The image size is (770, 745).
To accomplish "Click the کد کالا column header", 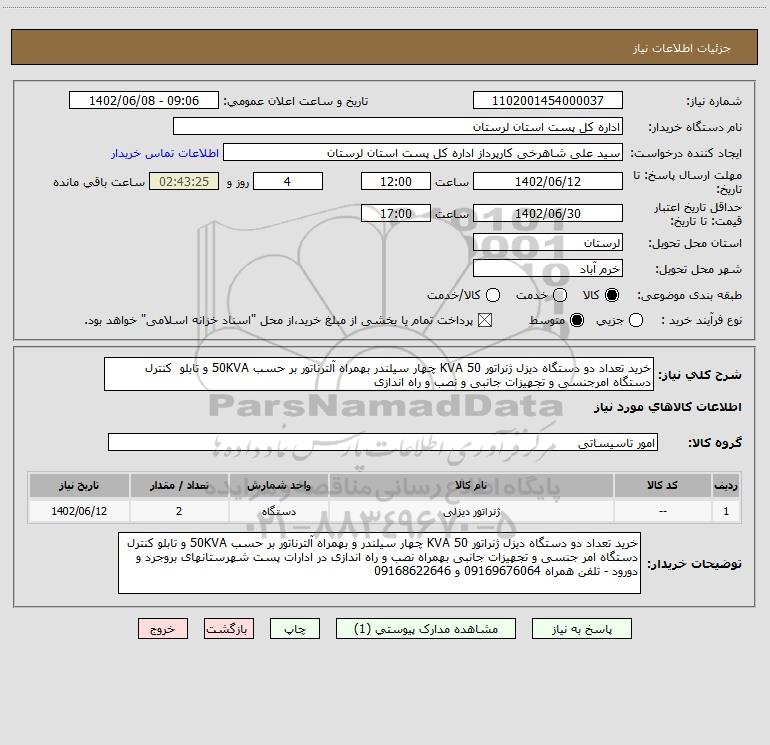I will click(x=662, y=485).
